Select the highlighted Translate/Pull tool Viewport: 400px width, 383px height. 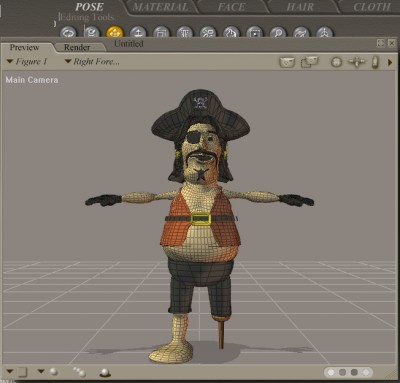pyautogui.click(x=115, y=33)
